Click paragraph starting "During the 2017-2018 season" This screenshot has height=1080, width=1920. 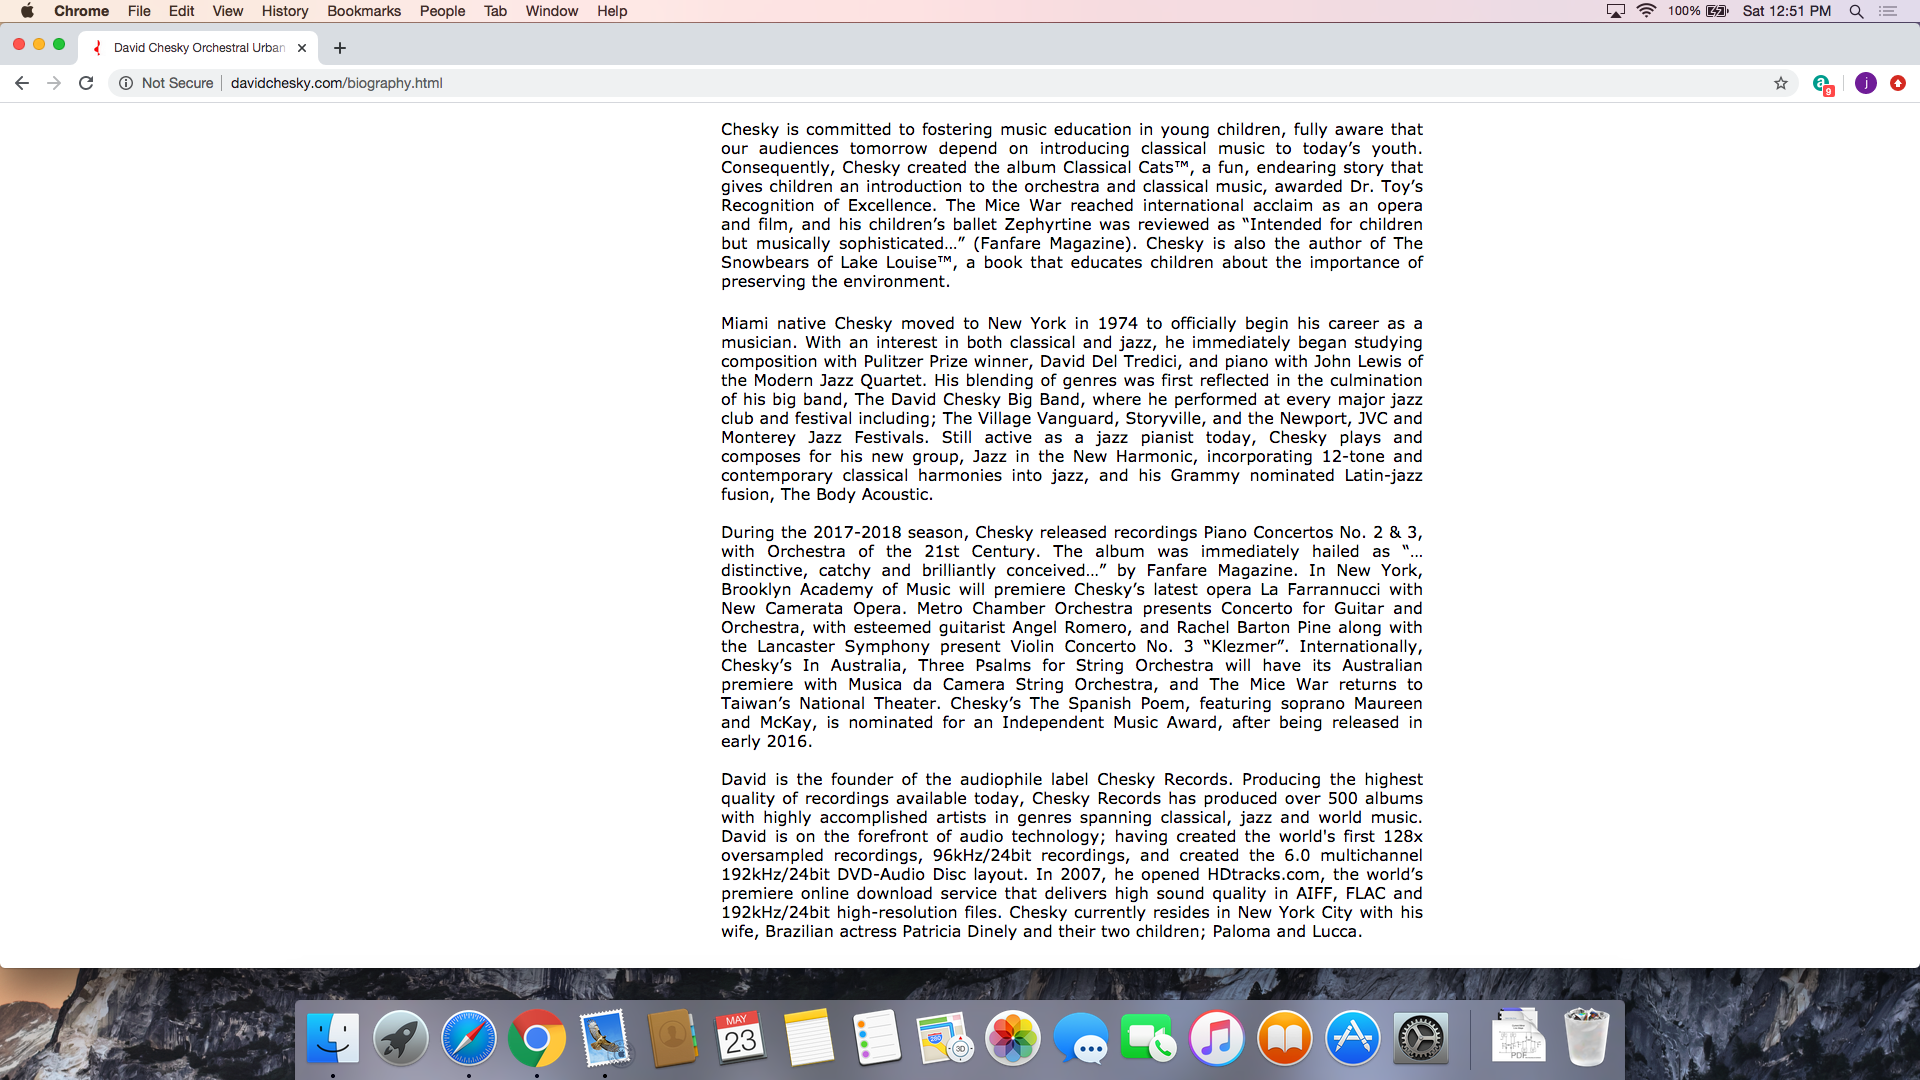(x=1071, y=637)
